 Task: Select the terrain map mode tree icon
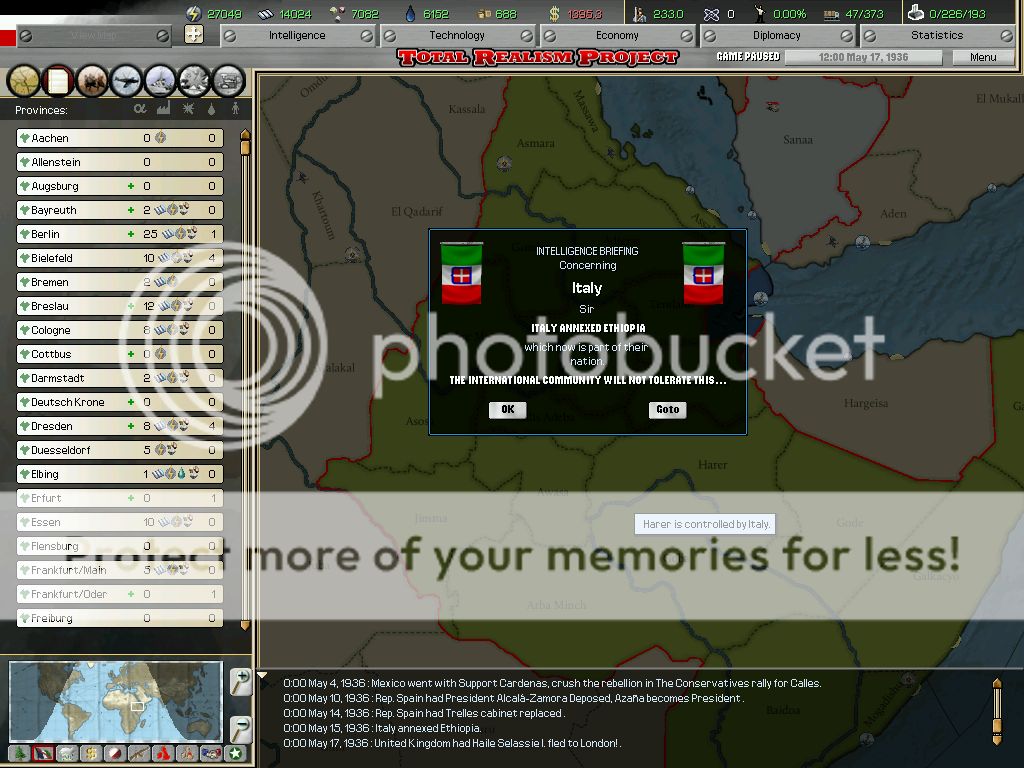(21, 753)
